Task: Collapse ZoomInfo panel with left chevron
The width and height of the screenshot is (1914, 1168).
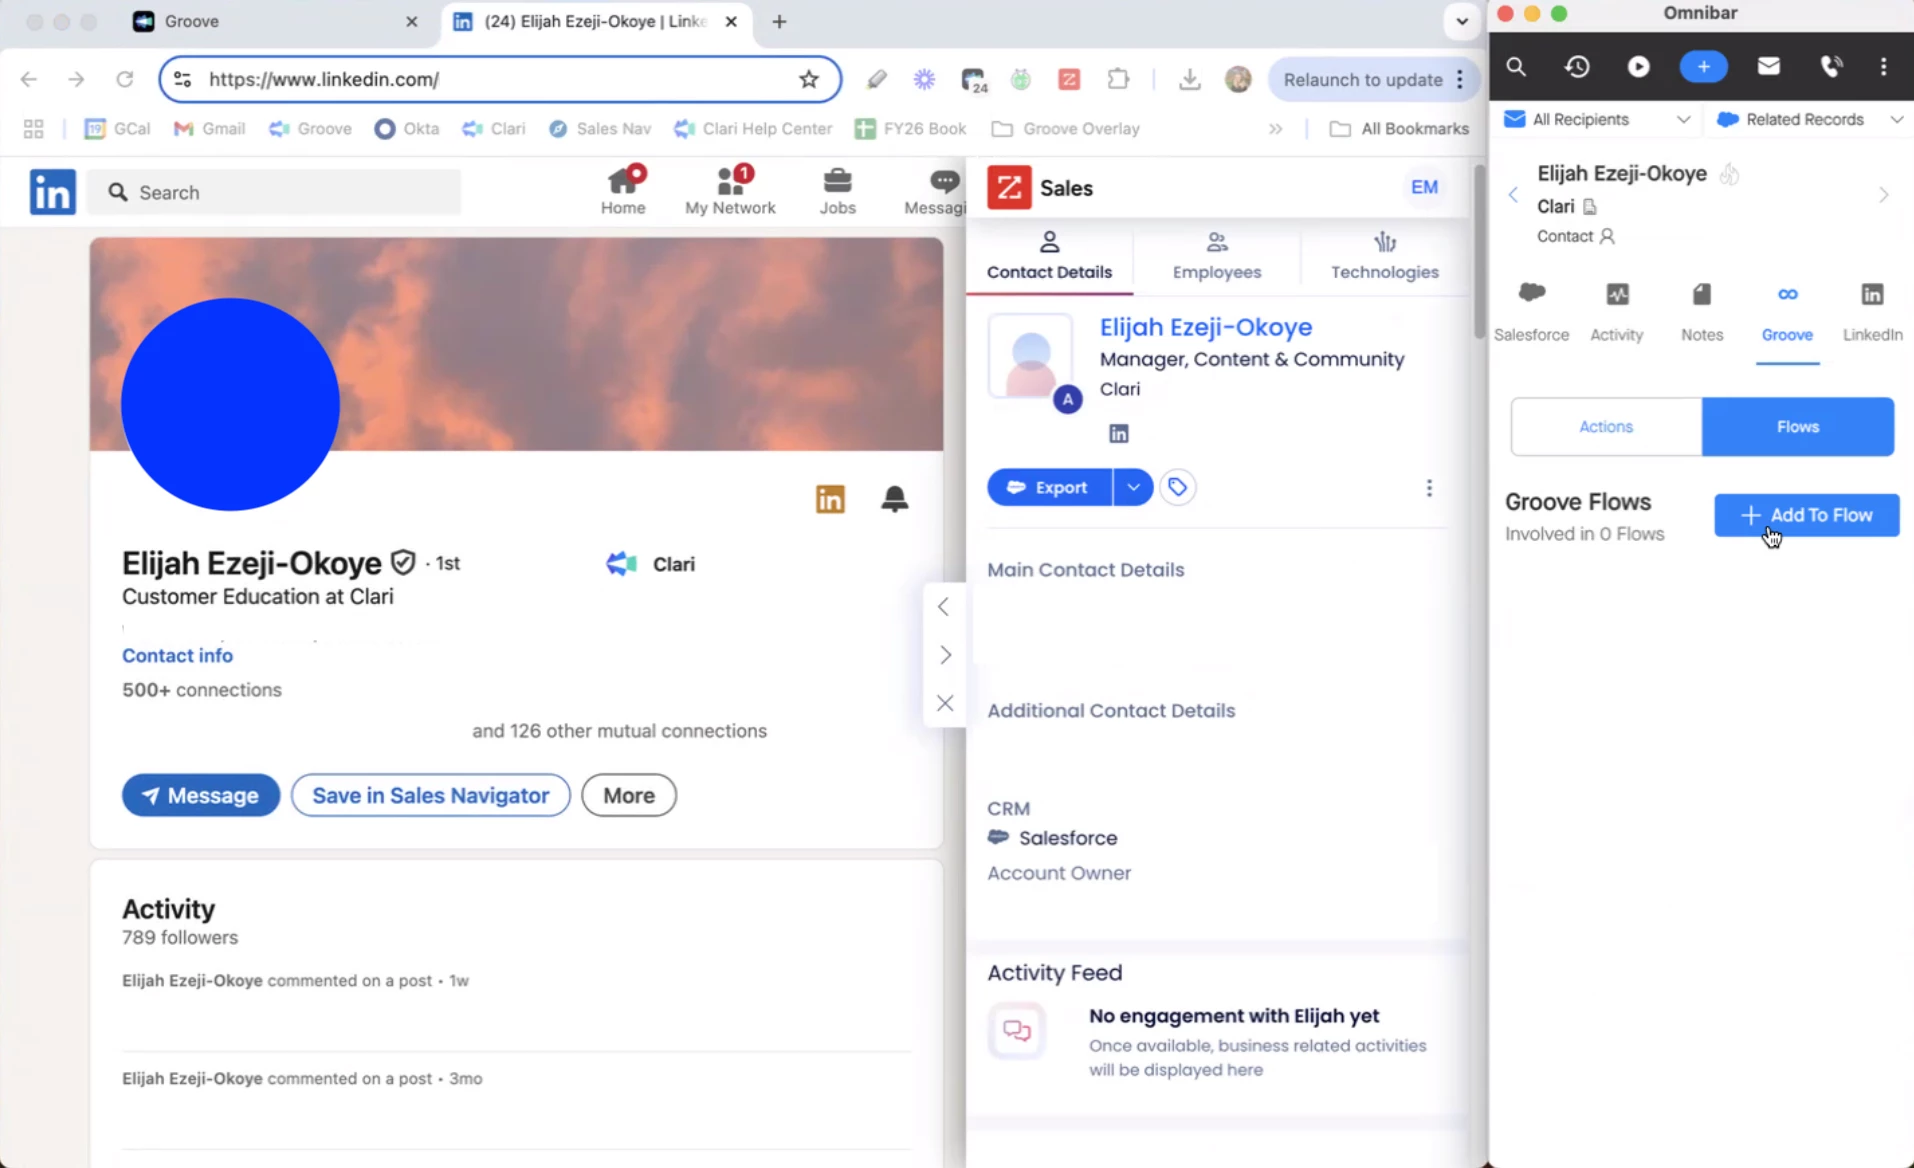Action: tap(943, 607)
